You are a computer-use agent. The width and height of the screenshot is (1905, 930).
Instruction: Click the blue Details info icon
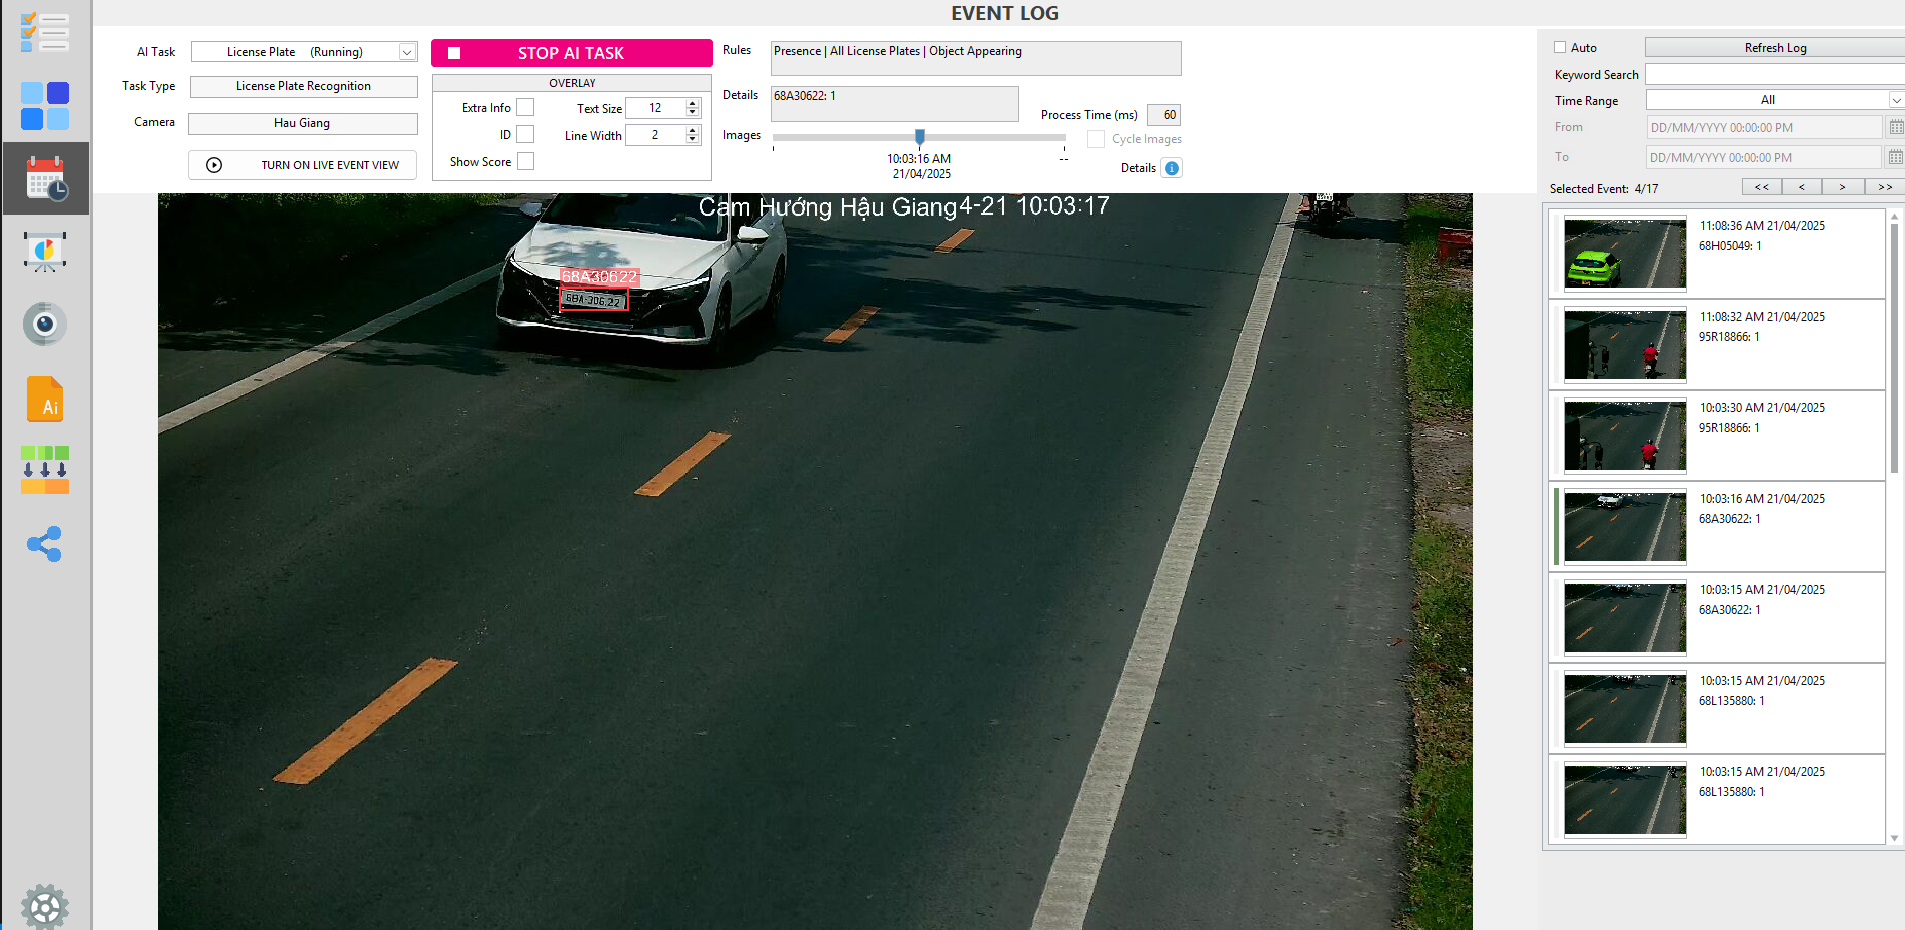tap(1172, 168)
